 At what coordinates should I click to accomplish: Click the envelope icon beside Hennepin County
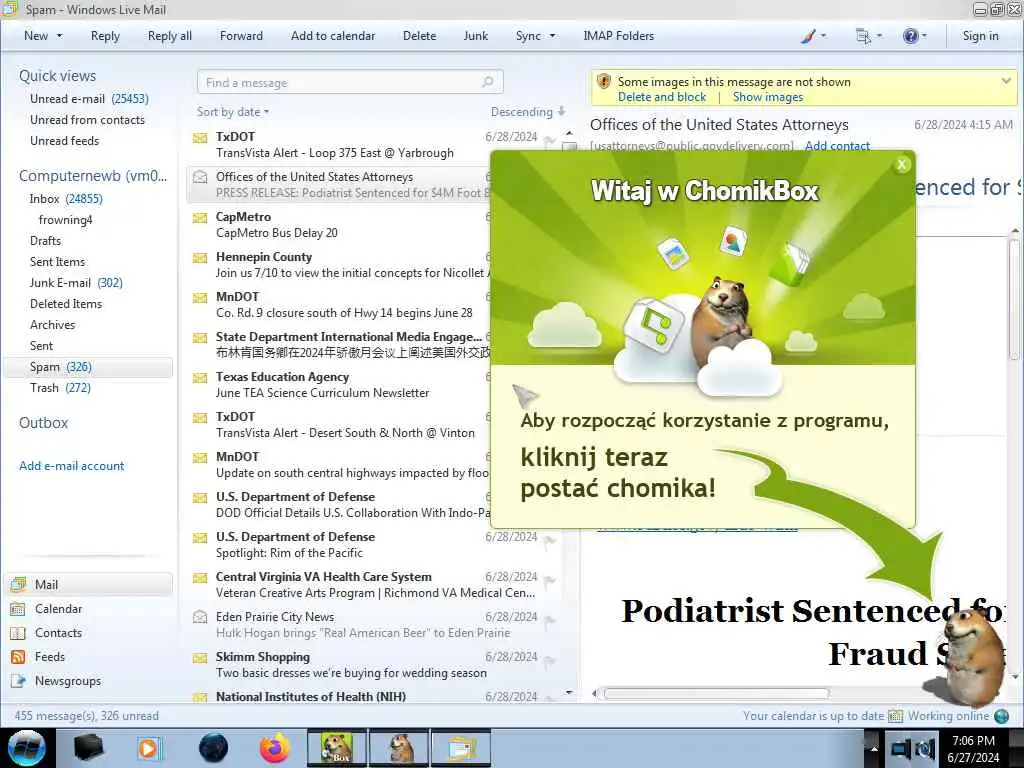(x=200, y=258)
